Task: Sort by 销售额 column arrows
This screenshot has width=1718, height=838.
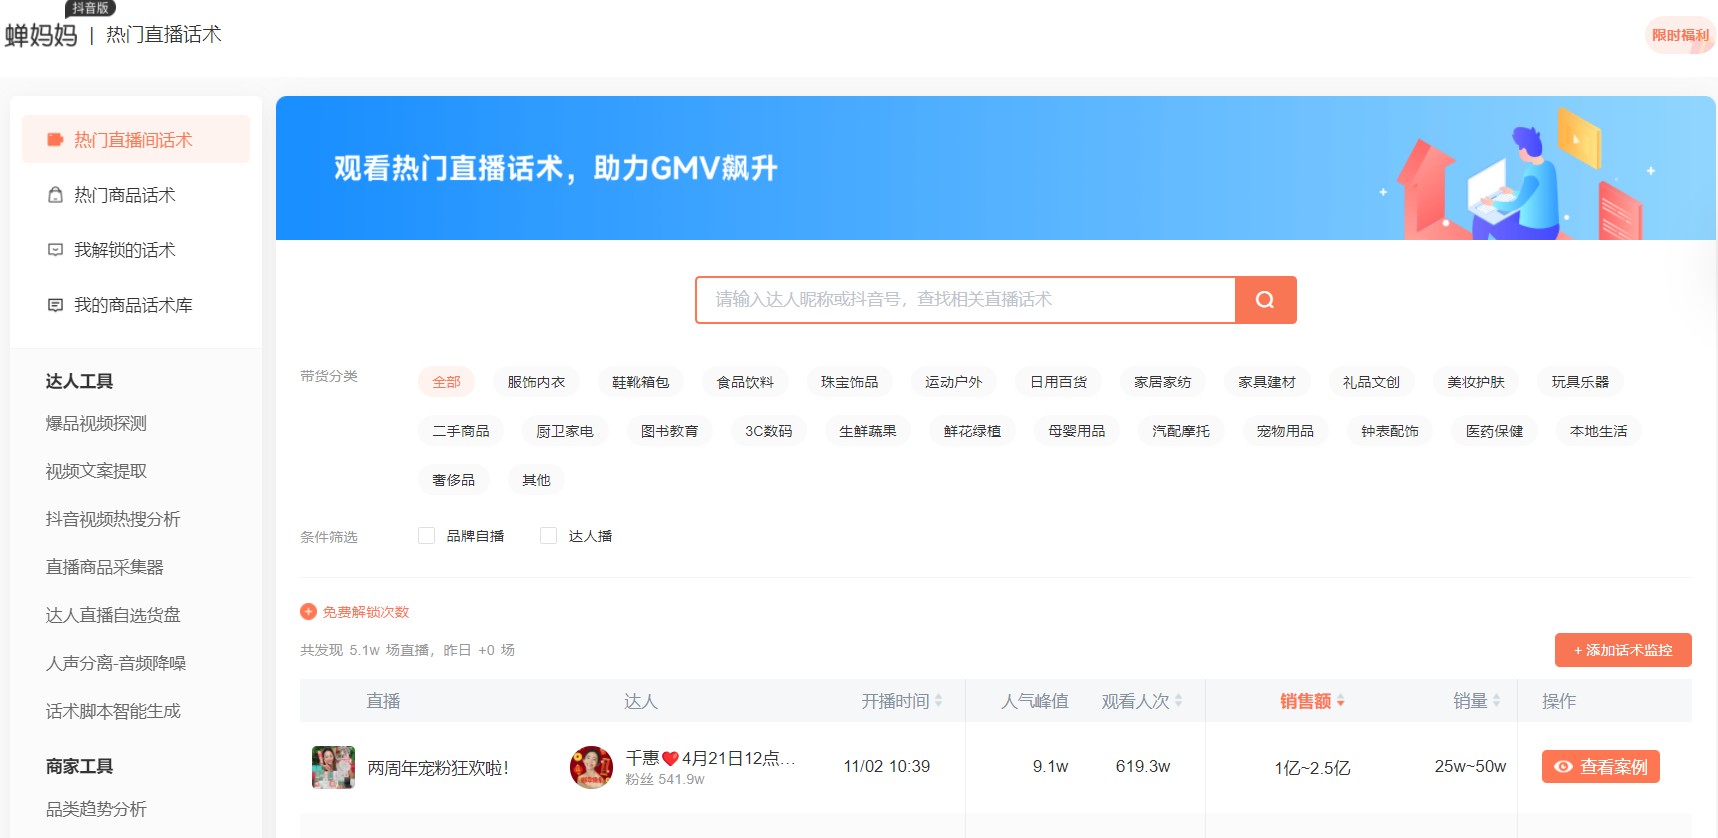Action: pyautogui.click(x=1340, y=701)
